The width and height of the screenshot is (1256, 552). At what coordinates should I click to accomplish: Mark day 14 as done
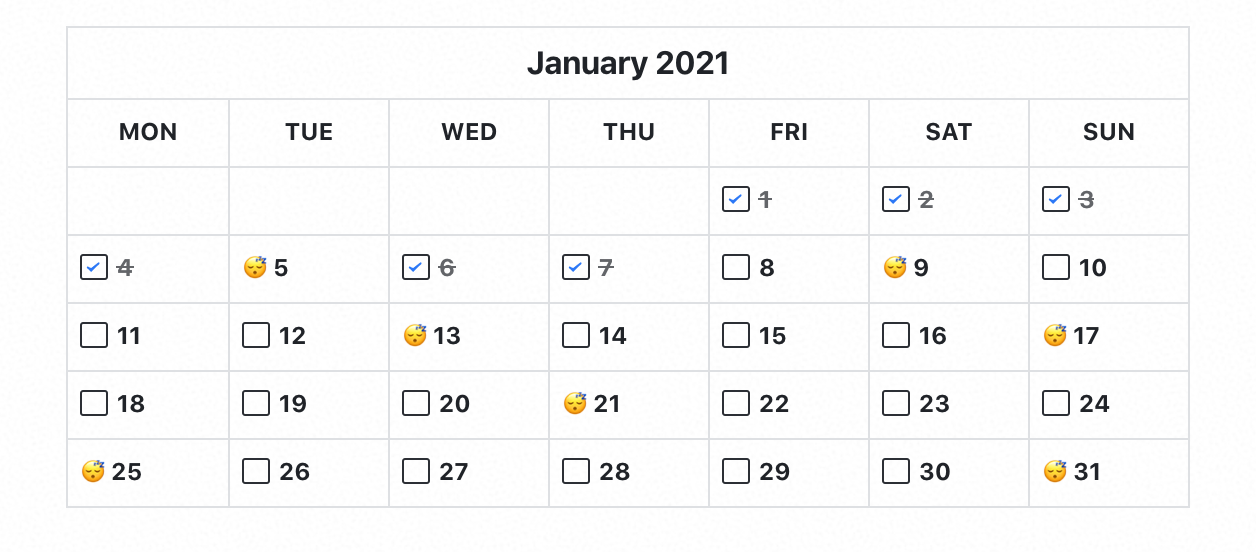(x=576, y=335)
